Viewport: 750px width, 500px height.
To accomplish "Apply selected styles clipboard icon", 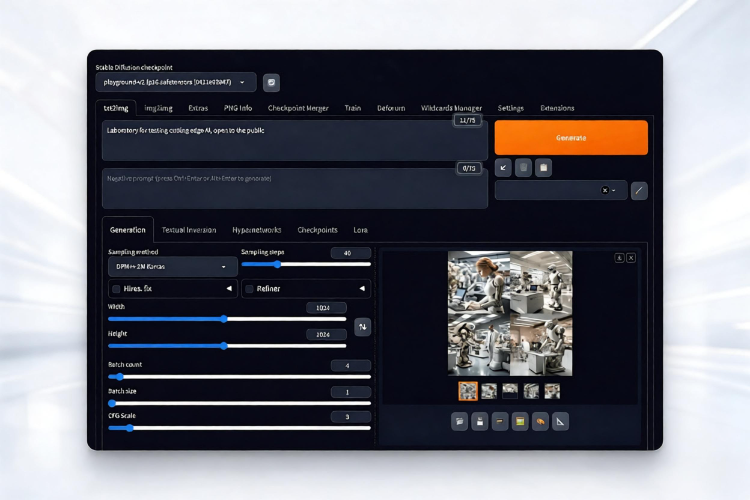I will tap(543, 167).
